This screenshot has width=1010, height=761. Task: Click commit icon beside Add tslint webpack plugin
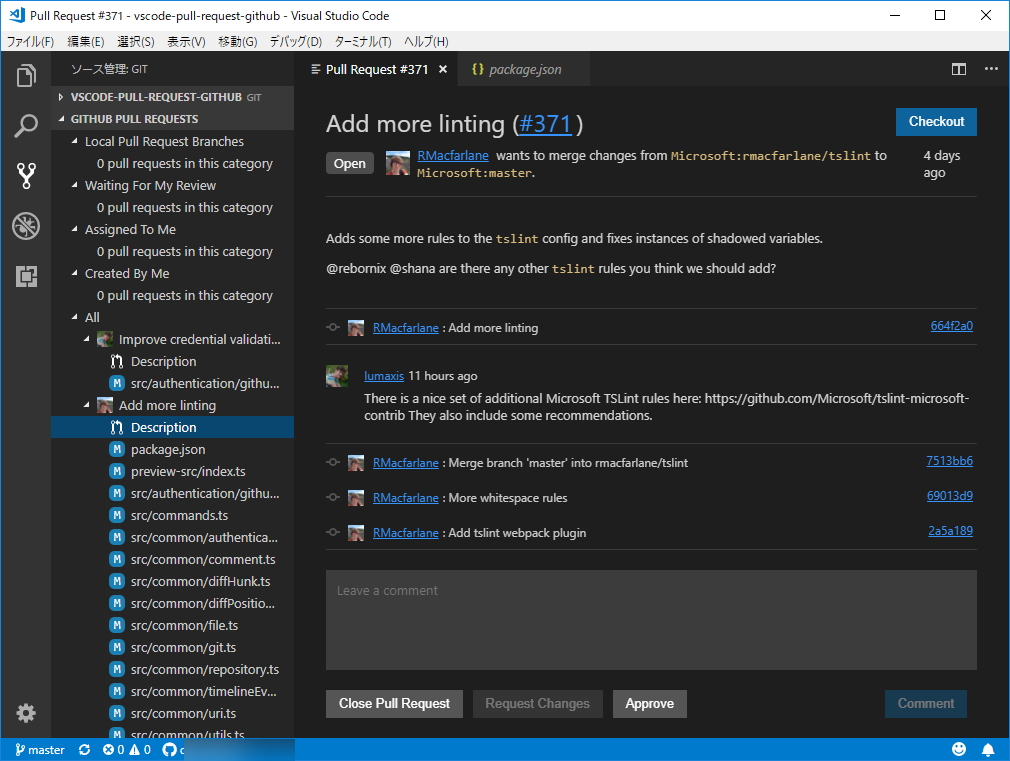click(x=333, y=532)
